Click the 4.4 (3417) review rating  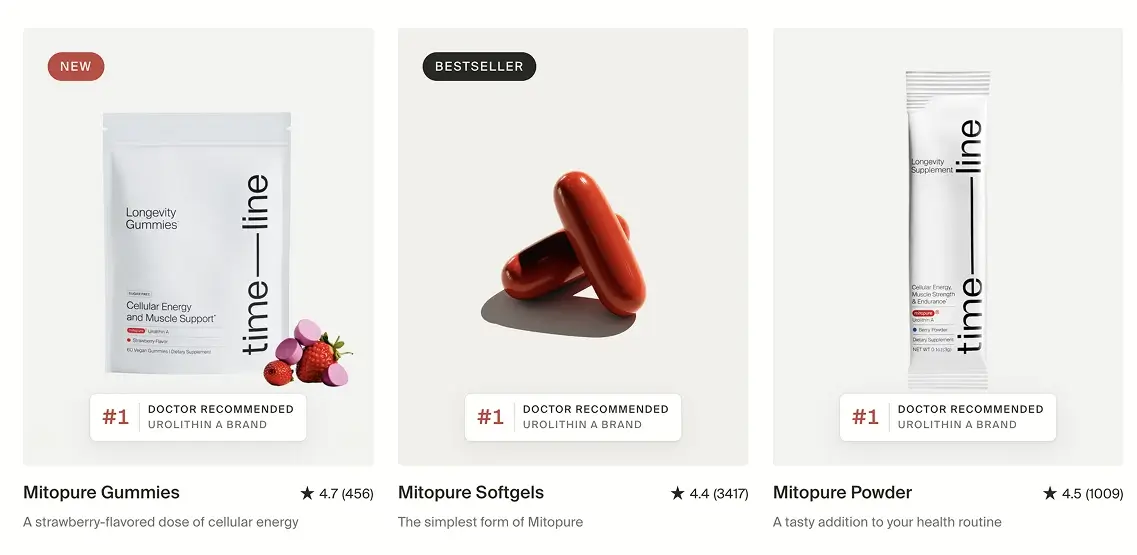click(718, 493)
